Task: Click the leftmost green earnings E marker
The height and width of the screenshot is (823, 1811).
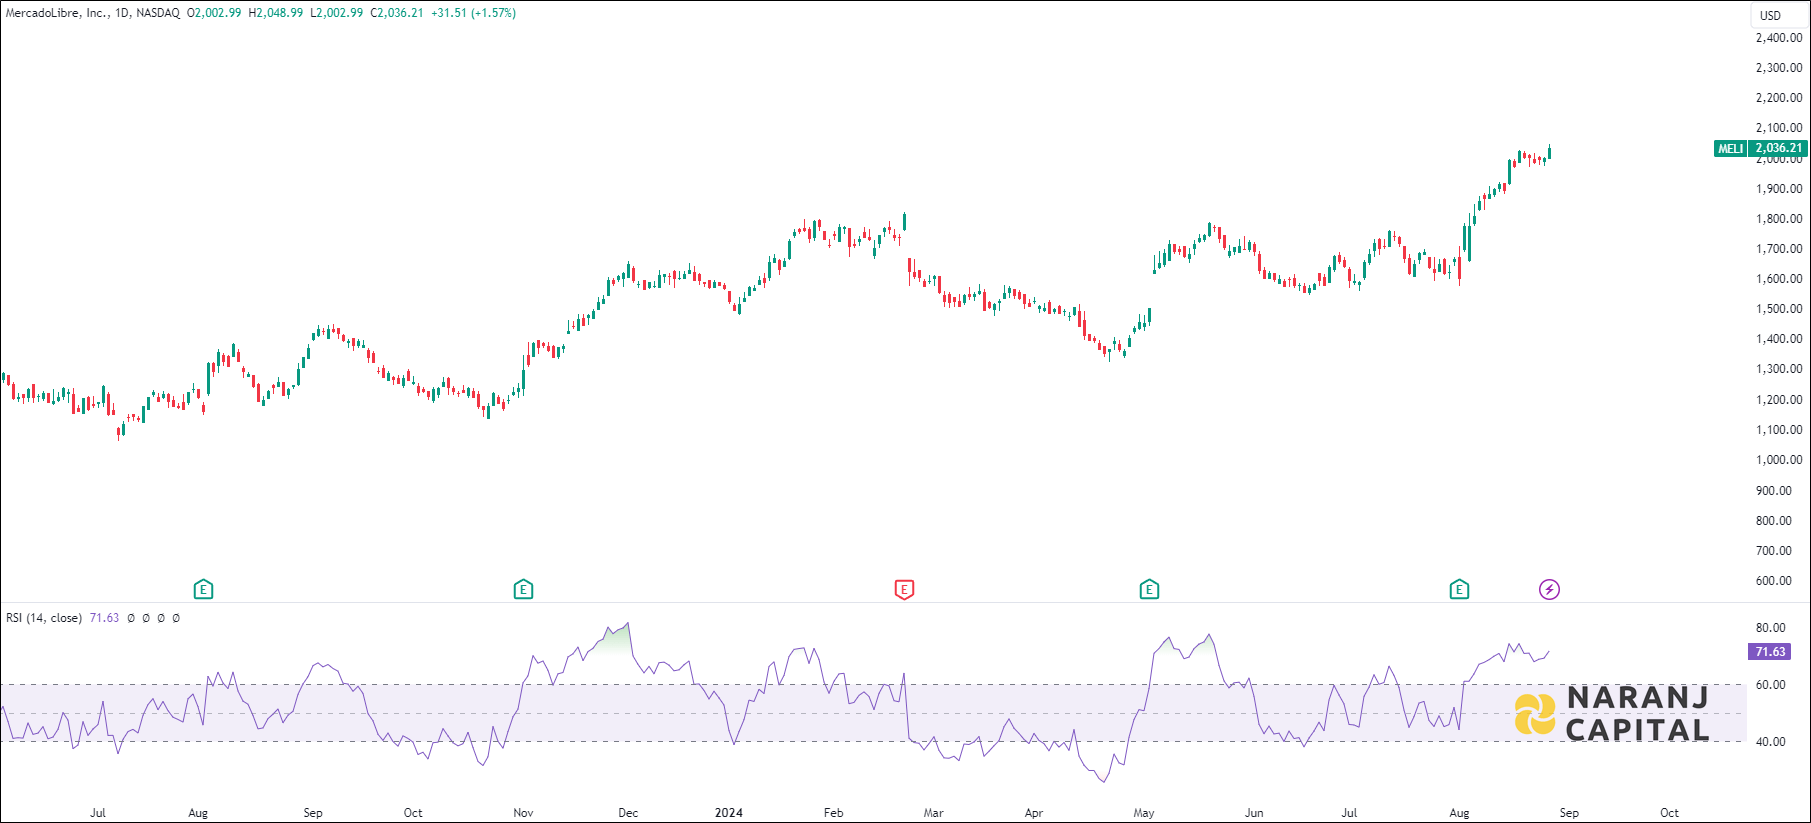Action: pos(203,590)
